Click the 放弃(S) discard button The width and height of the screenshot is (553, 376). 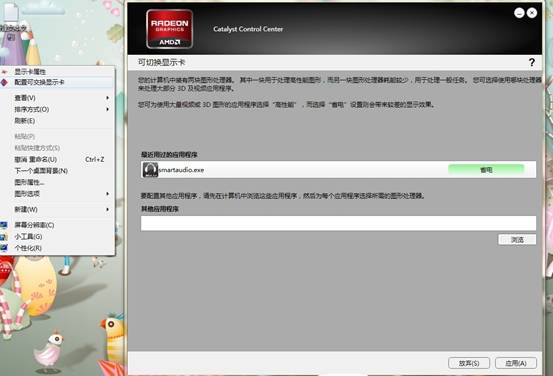[469, 363]
